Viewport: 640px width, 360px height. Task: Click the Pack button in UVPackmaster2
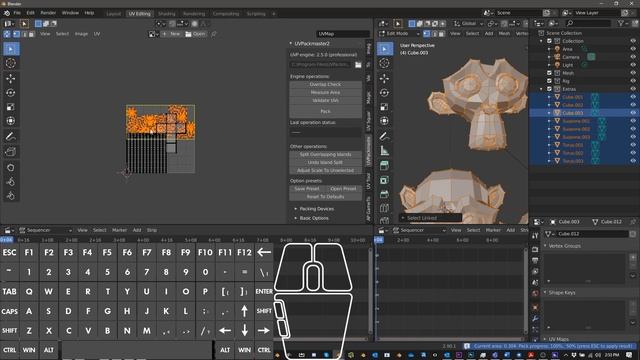point(325,111)
